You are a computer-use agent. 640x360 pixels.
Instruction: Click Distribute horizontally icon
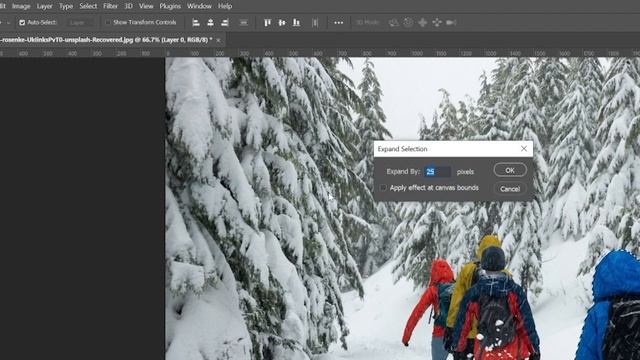[x=315, y=22]
